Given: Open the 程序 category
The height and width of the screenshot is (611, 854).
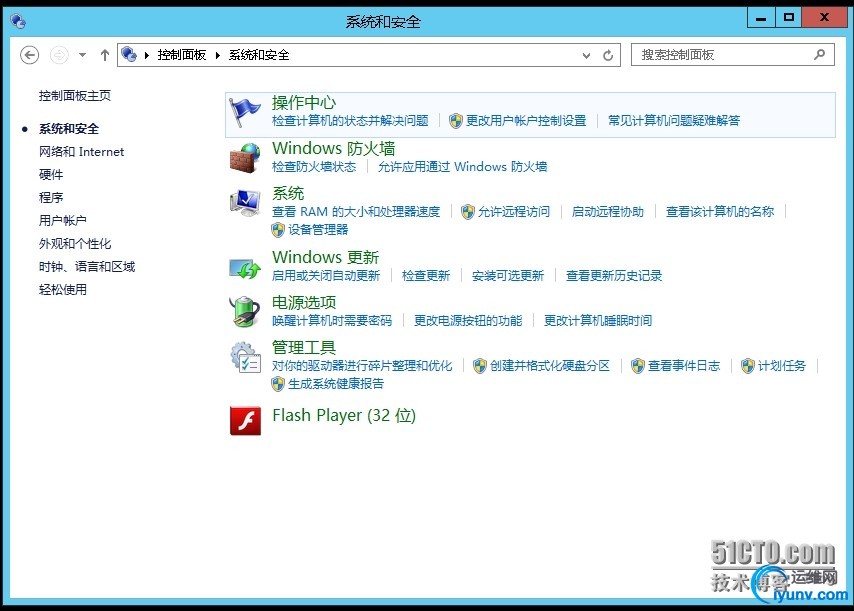Looking at the screenshot, I should coord(51,198).
